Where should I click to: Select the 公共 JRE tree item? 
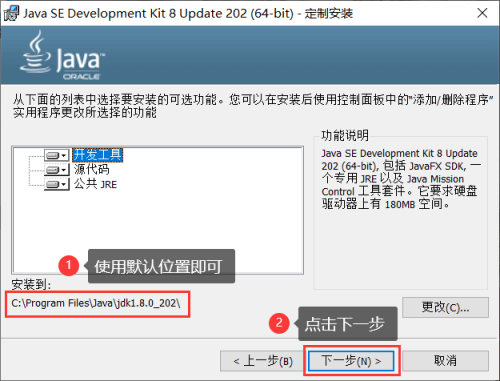click(95, 184)
